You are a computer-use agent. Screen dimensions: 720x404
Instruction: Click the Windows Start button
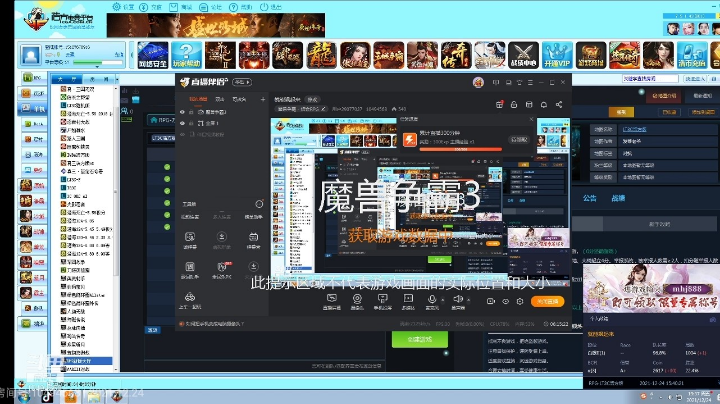click(22, 397)
